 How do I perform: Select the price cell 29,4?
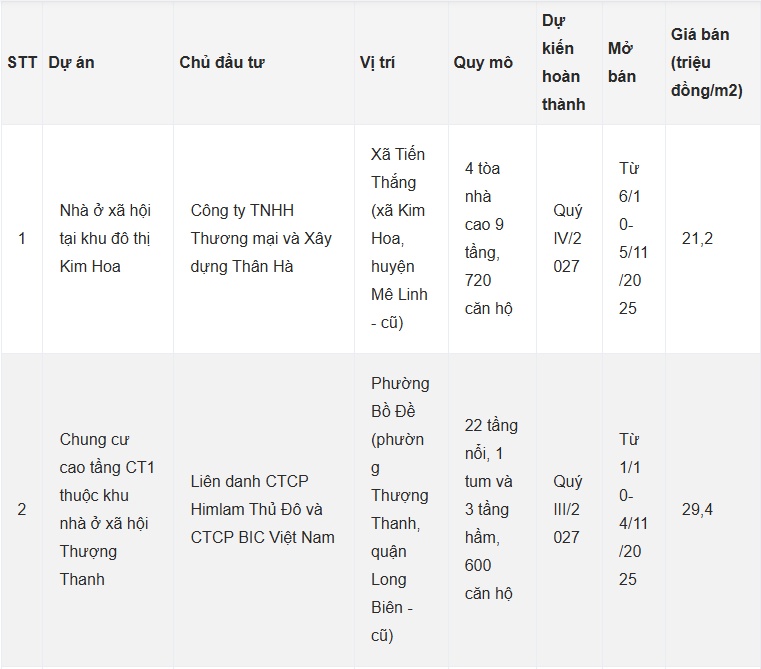click(x=697, y=509)
